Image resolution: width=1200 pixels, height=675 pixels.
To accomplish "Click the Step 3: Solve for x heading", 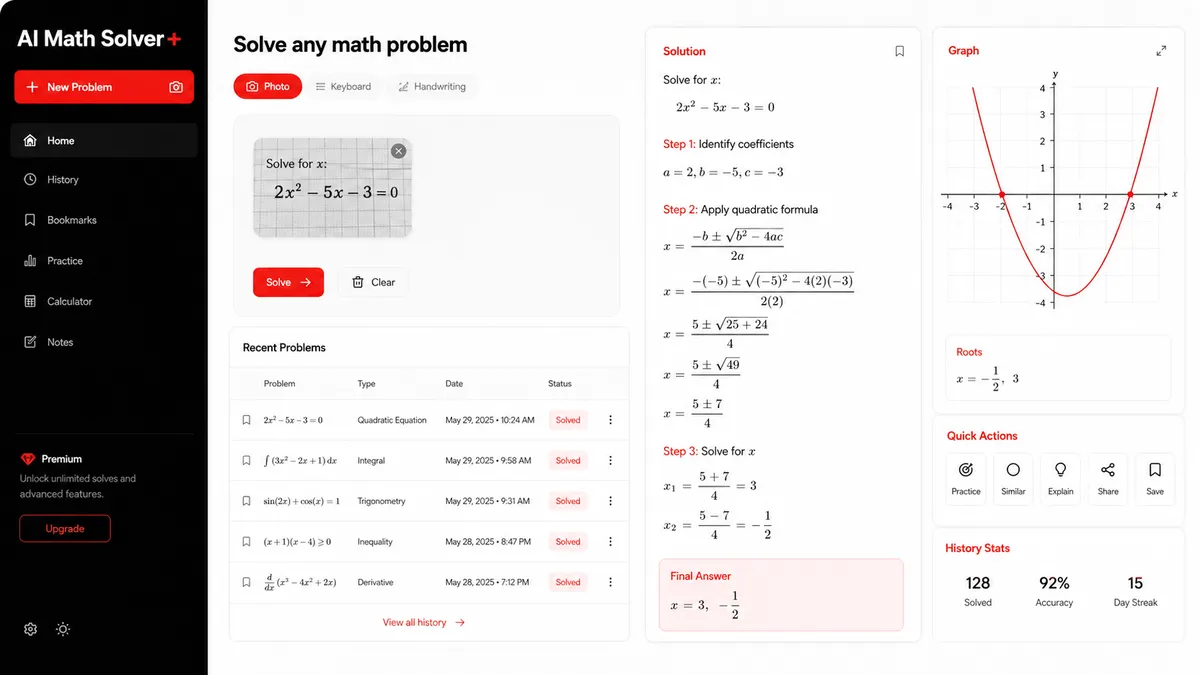I will point(710,451).
